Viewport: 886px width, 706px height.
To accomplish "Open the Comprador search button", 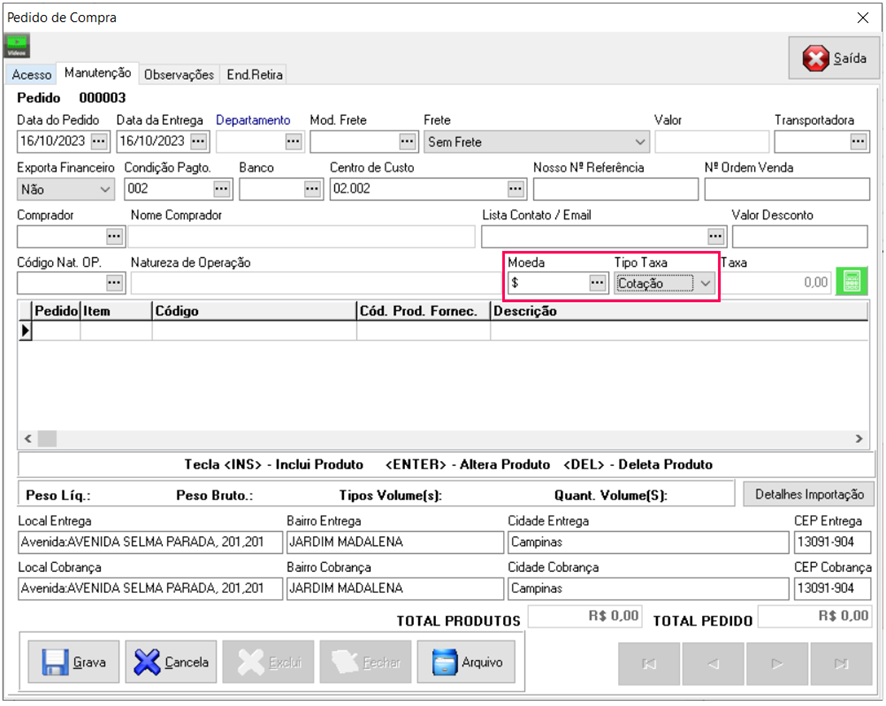I will pos(115,236).
